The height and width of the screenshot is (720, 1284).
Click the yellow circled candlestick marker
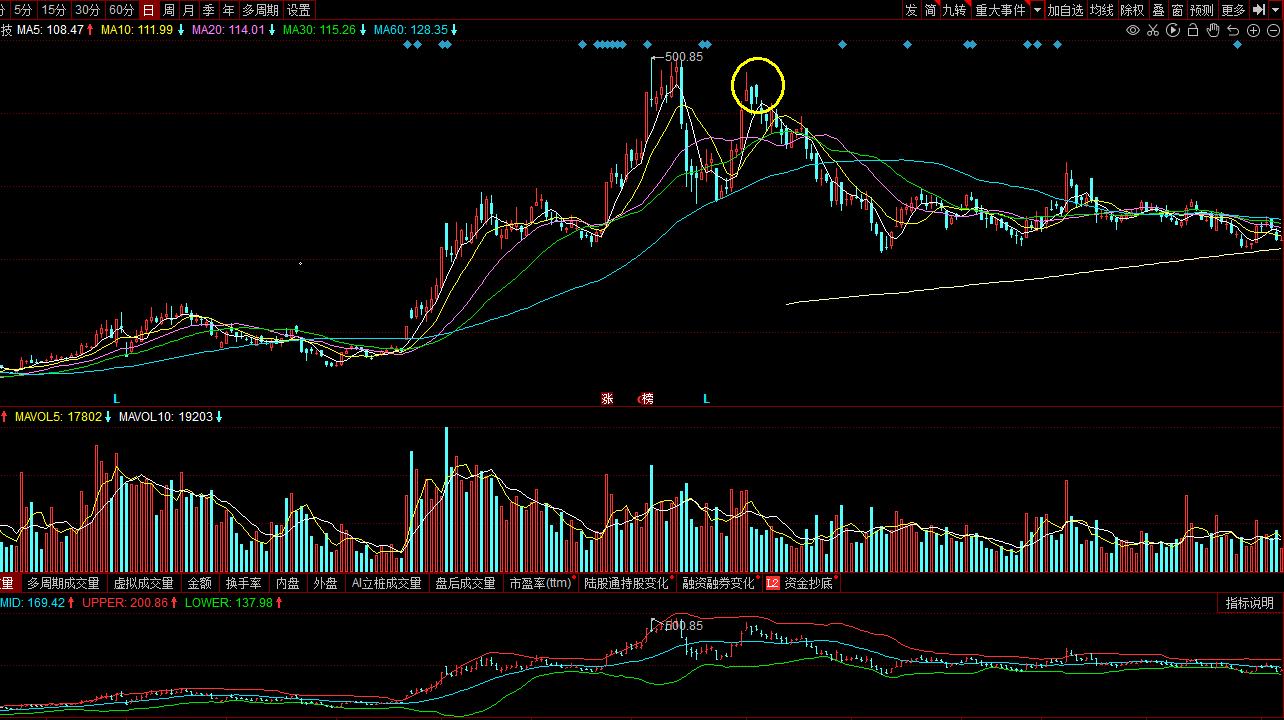[758, 85]
